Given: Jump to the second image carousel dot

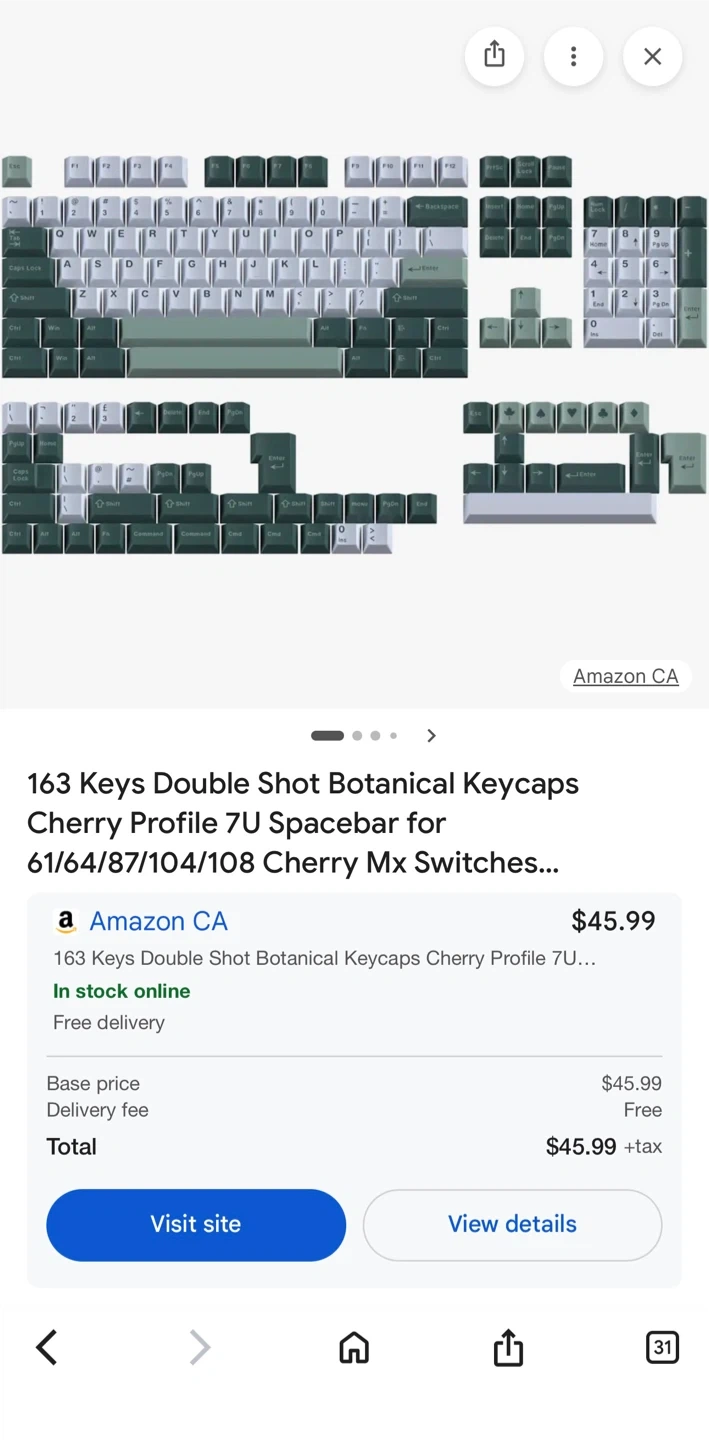Looking at the screenshot, I should click(357, 735).
